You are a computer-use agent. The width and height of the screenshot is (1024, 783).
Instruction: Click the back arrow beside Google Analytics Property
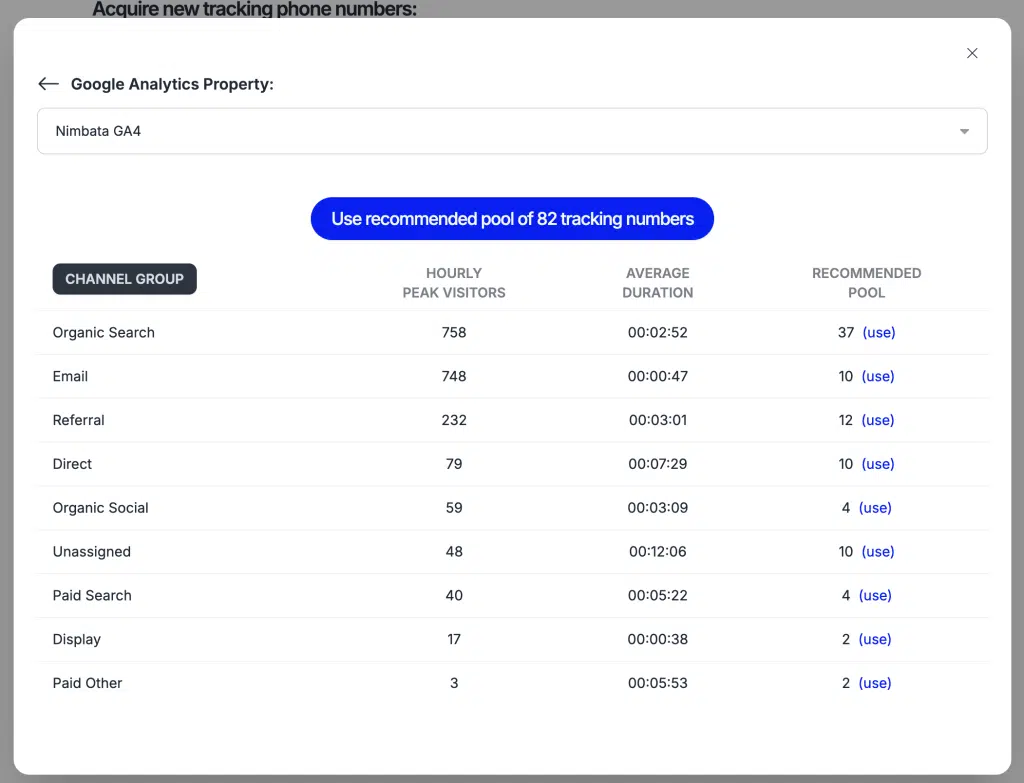(x=48, y=84)
